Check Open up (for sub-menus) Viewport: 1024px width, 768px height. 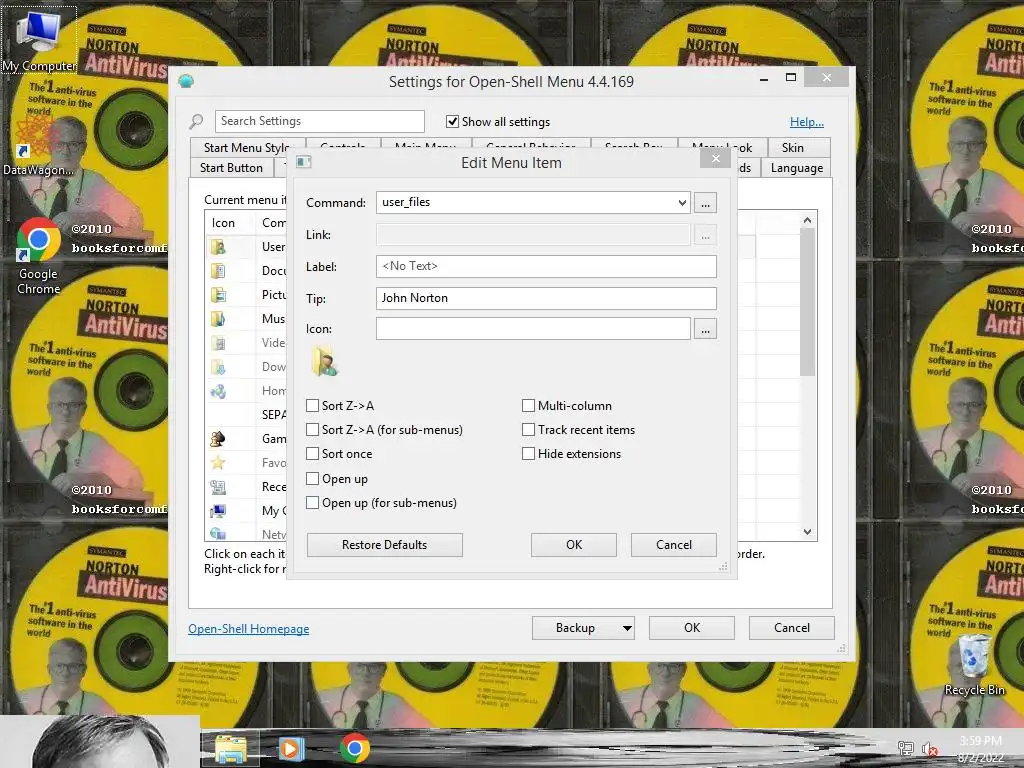point(312,503)
